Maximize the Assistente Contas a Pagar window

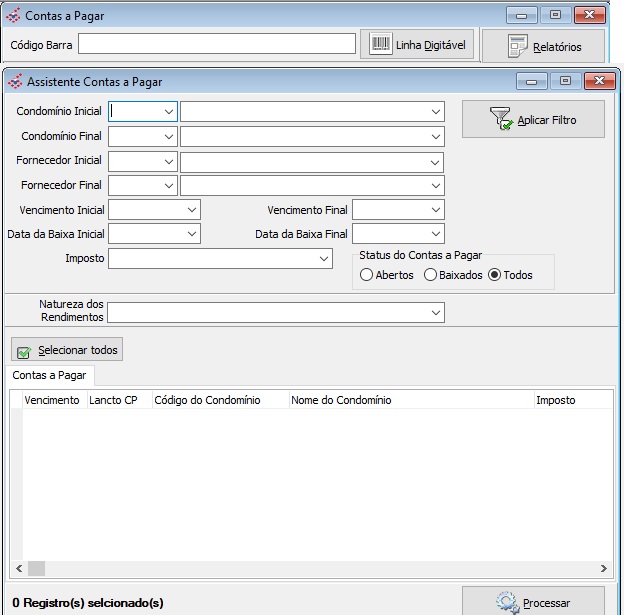[565, 82]
